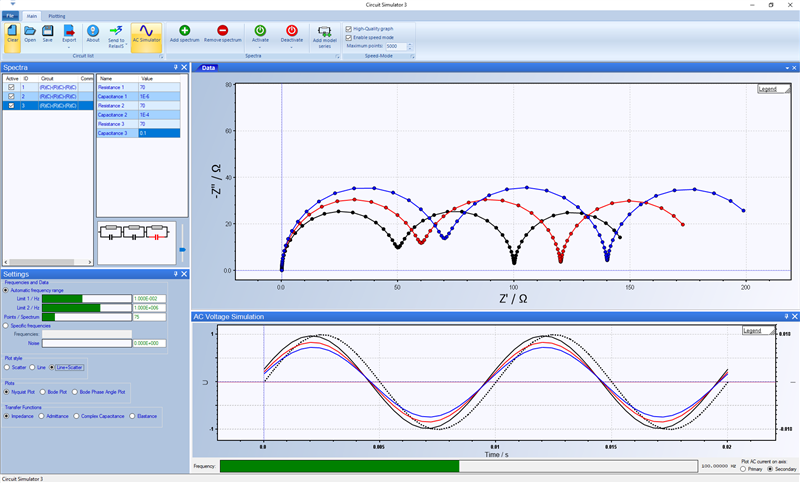The height and width of the screenshot is (483, 800).
Task: Toggle the AC Simulator button
Action: 146,37
